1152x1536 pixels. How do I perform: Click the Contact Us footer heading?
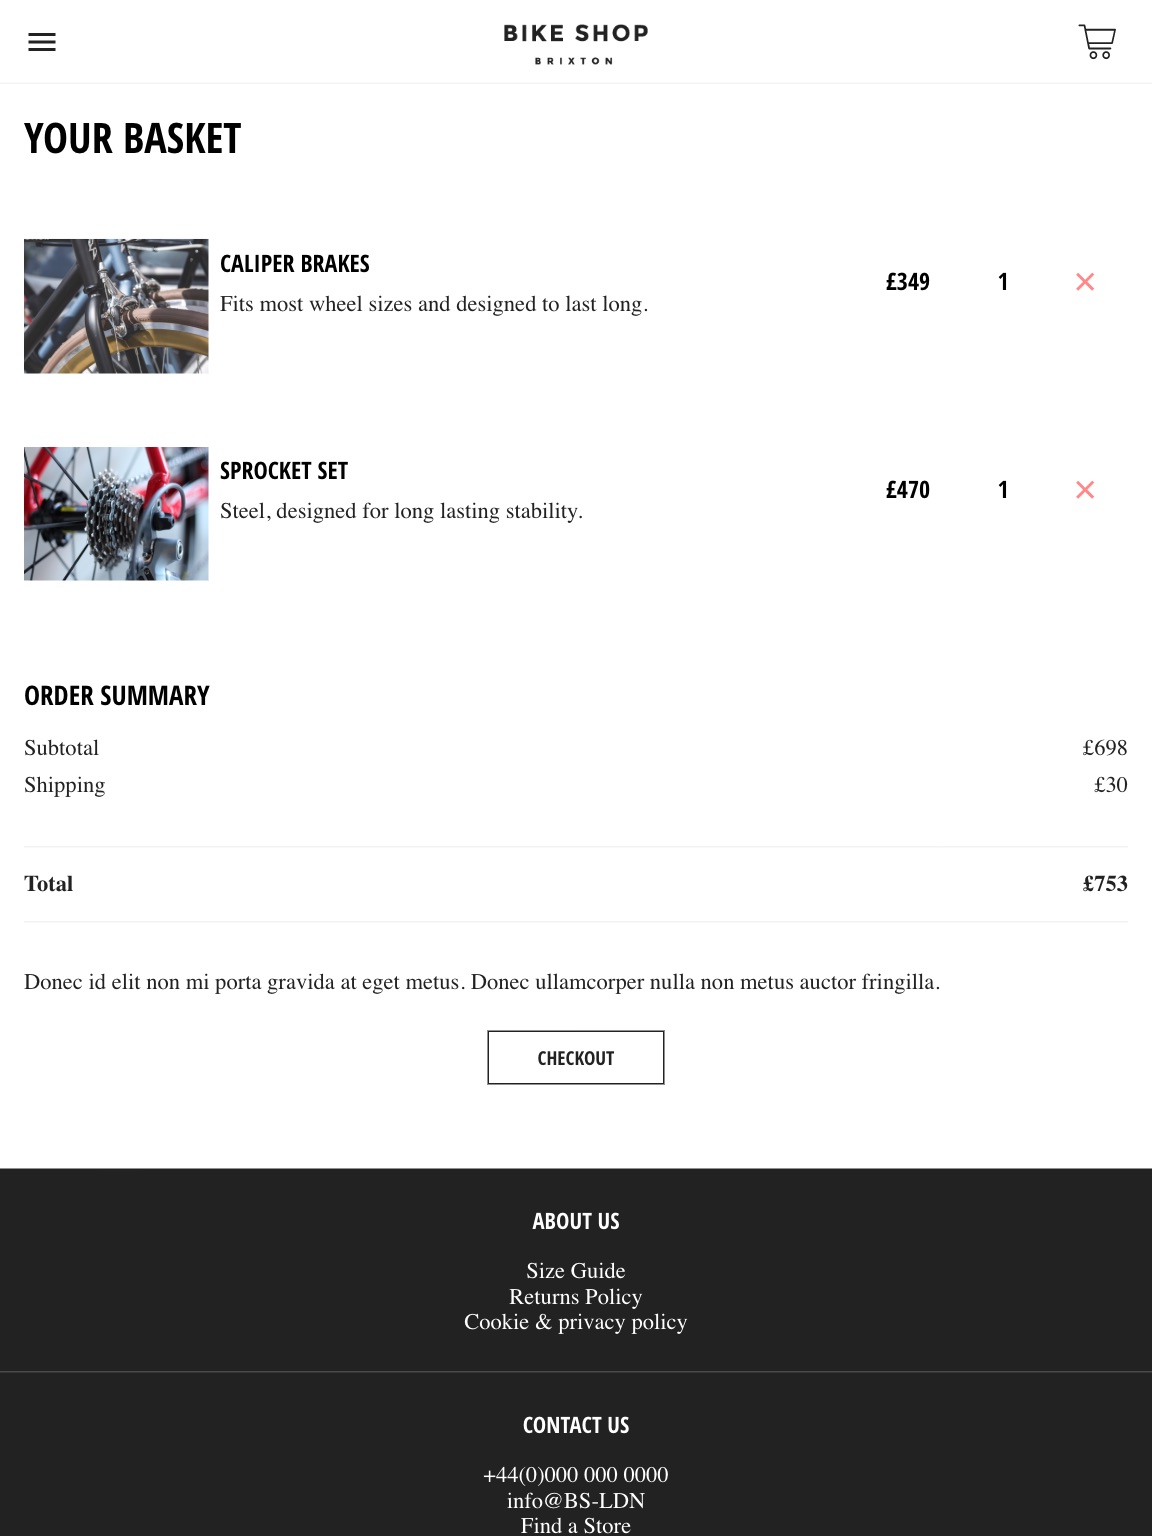(x=576, y=1425)
